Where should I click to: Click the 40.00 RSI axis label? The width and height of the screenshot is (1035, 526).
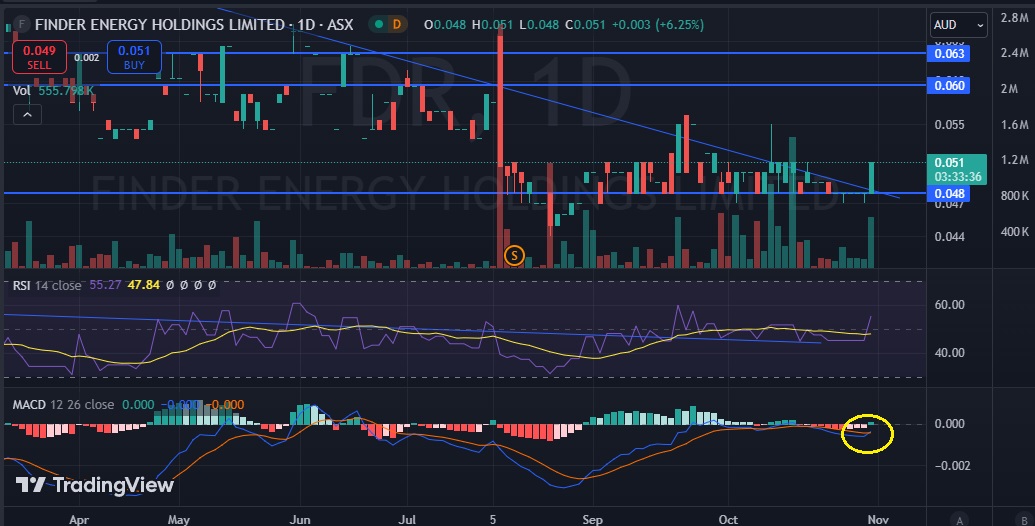(x=950, y=352)
